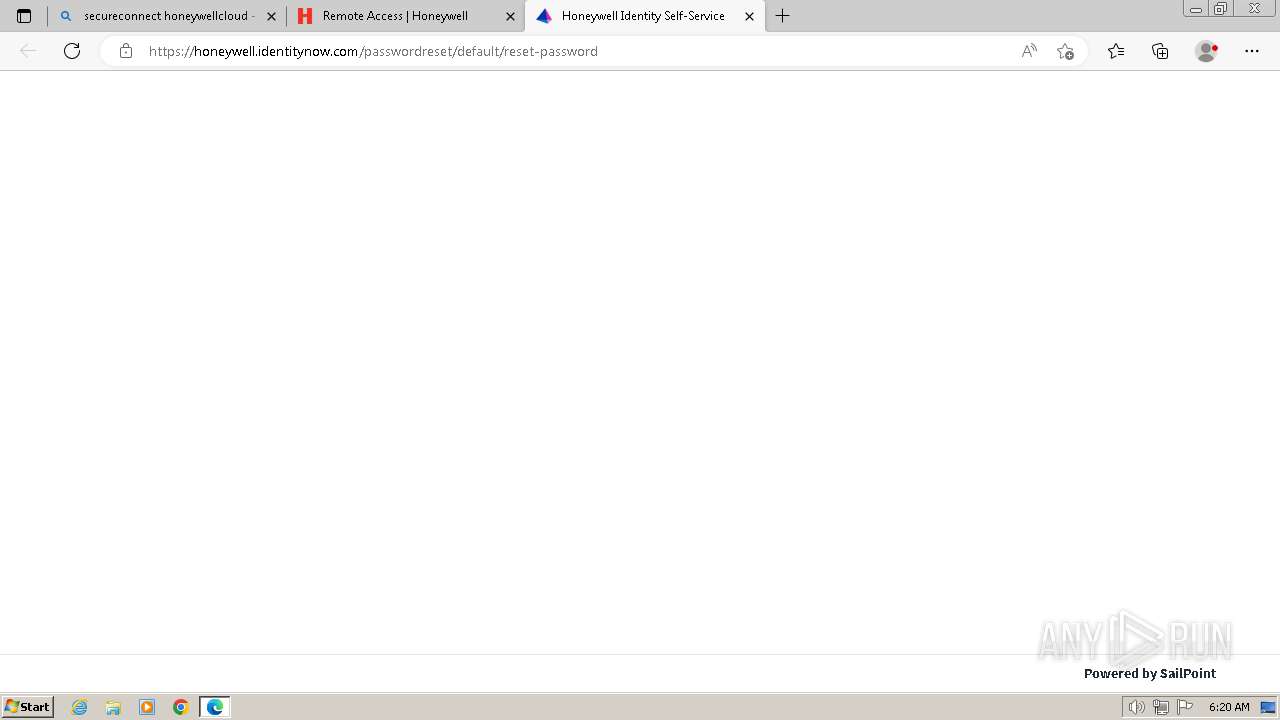The image size is (1280, 720).
Task: Select Honeywell Identity Self-Service tab
Action: 644,16
